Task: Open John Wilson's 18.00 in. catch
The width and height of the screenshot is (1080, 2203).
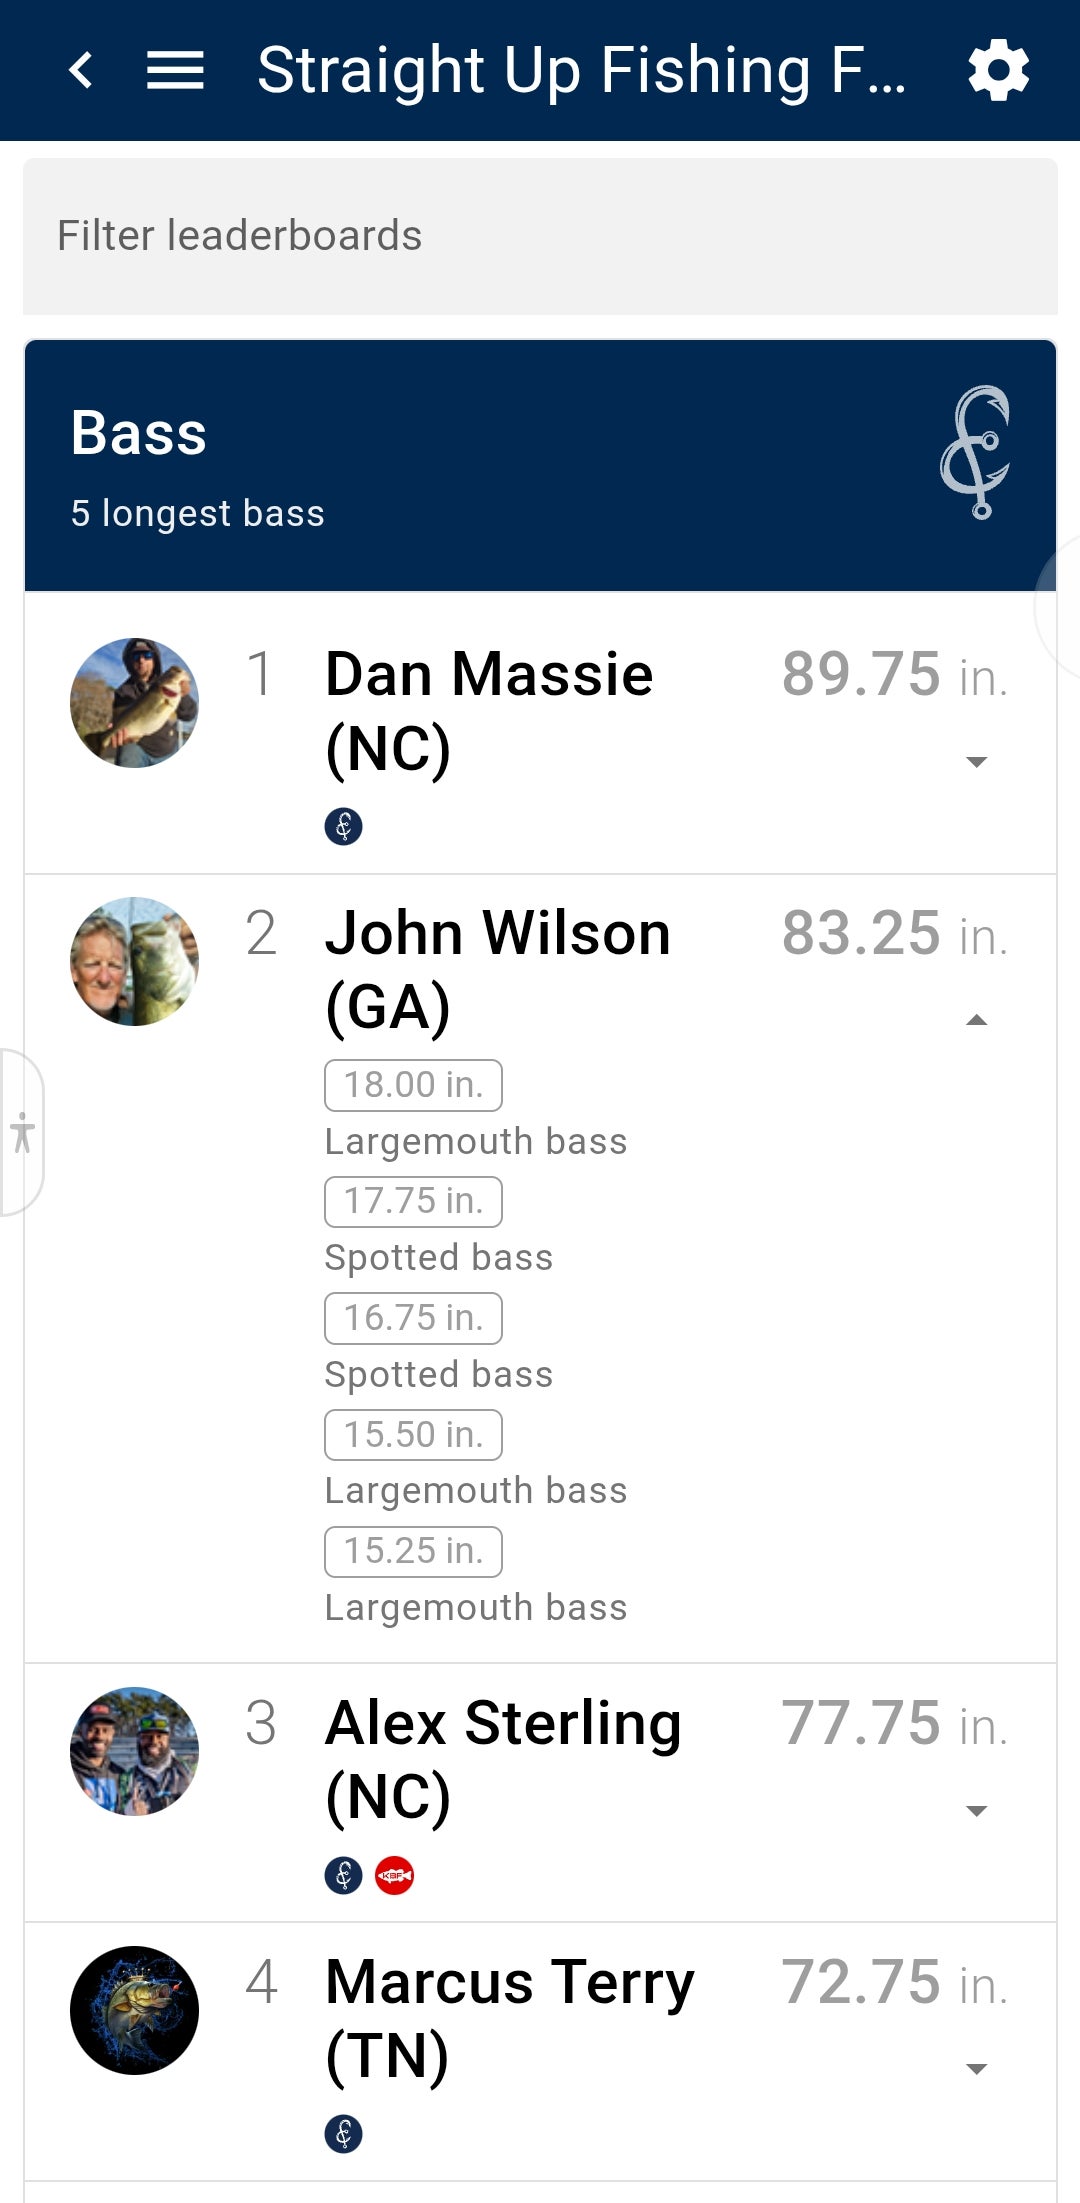Action: coord(413,1085)
